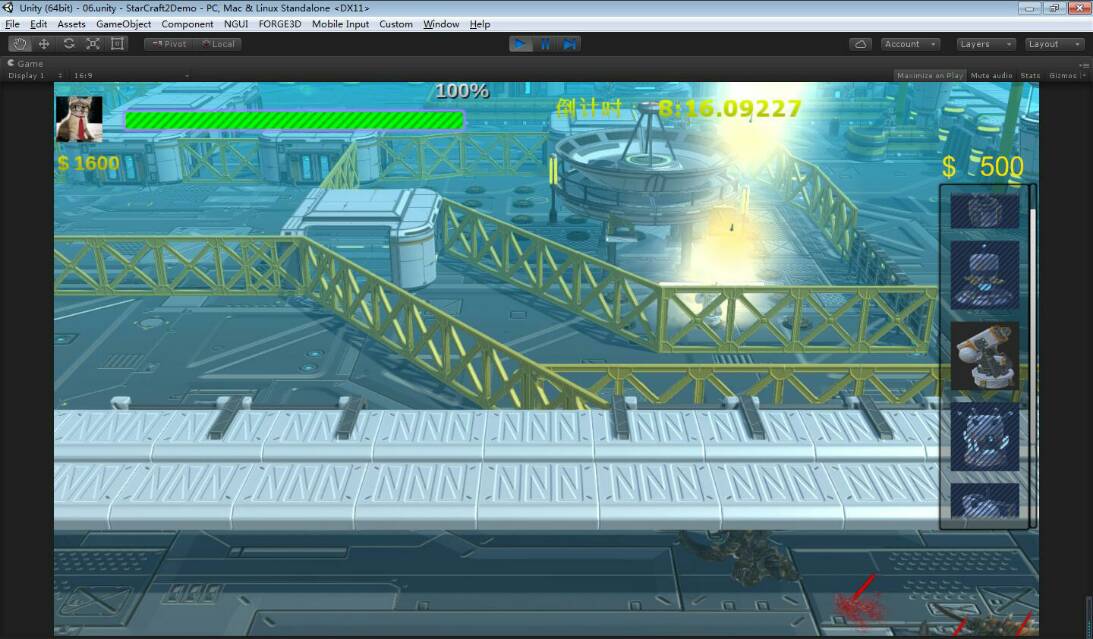Select the Rect transform tool

pos(117,44)
